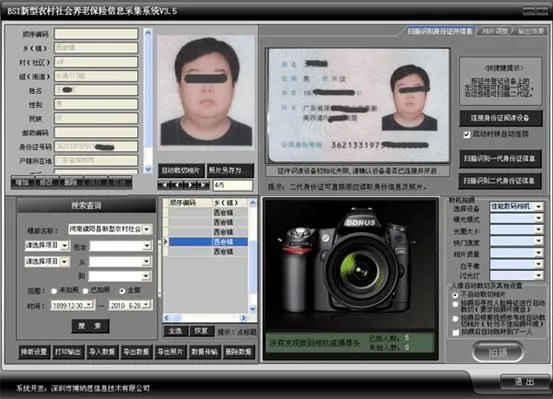Image resolution: width=553 pixels, height=399 pixels.
Task: Click the record list scroll-down arrow
Action: tap(253, 309)
